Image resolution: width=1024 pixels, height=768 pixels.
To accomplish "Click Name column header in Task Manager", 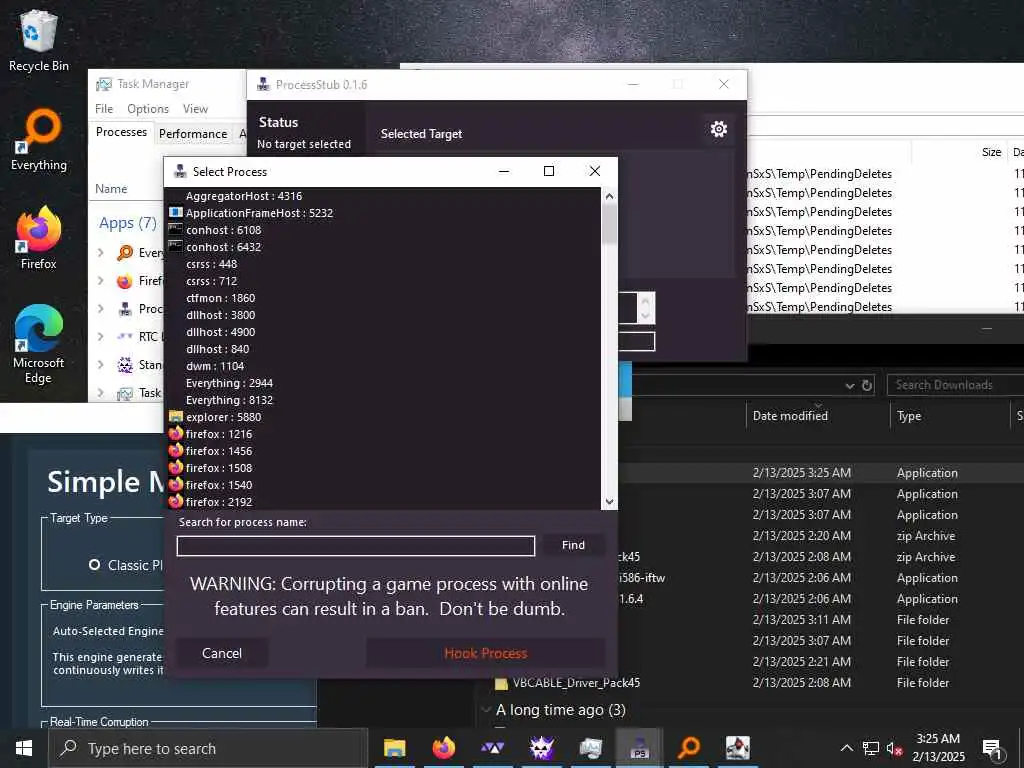I will point(111,189).
